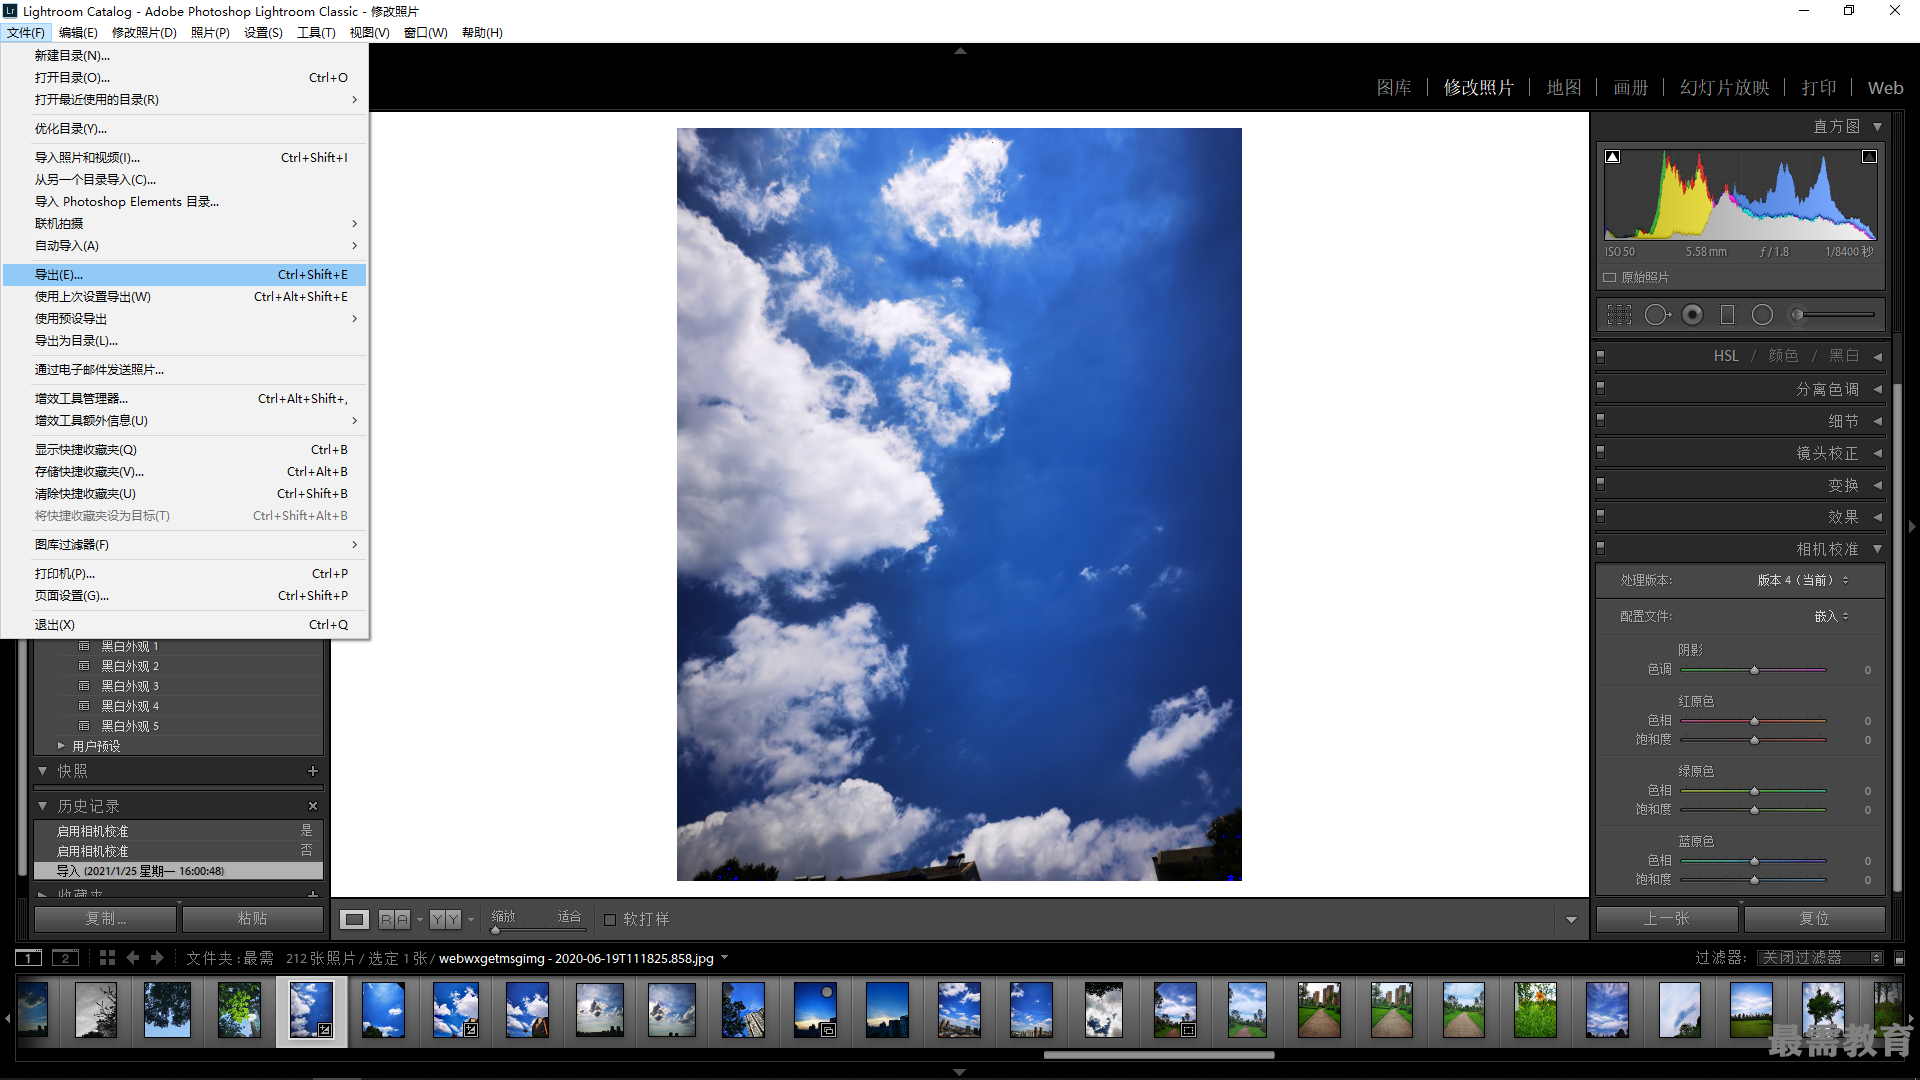1920x1080 pixels.
Task: Toggle the 分离色调 panel on/off switch
Action: pos(1601,389)
